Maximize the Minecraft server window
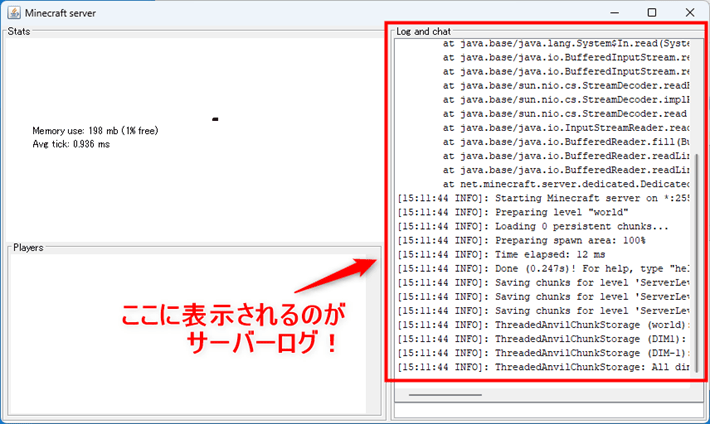Viewport: 710px width, 424px height. [x=652, y=13]
